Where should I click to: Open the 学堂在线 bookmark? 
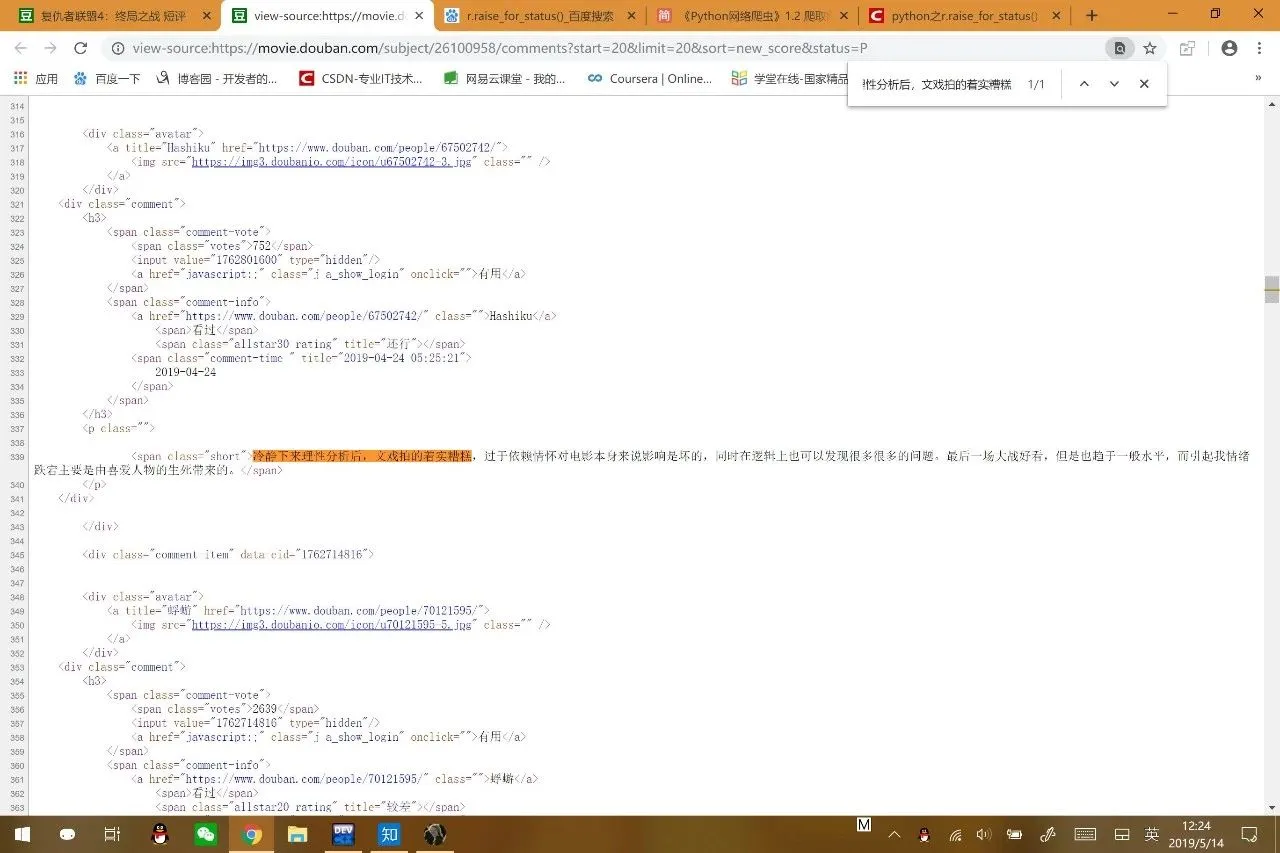(x=790, y=78)
